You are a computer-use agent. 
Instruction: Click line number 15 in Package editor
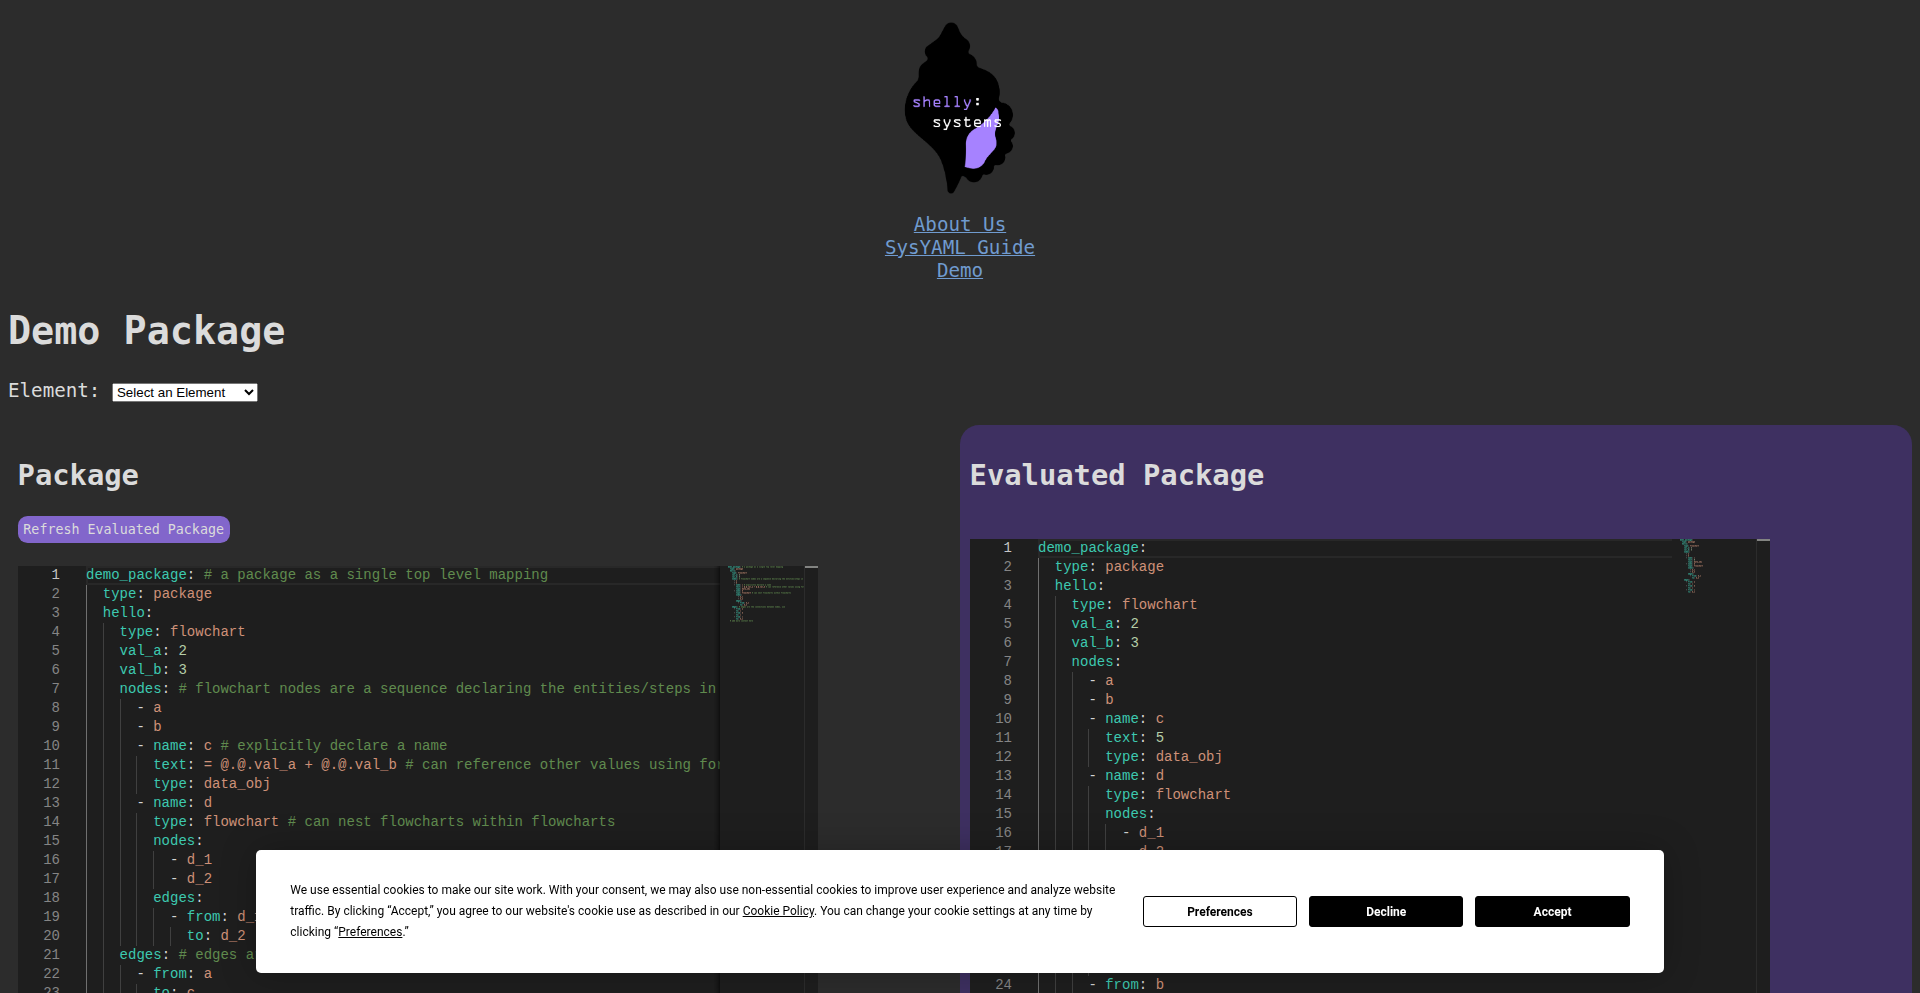pos(52,841)
